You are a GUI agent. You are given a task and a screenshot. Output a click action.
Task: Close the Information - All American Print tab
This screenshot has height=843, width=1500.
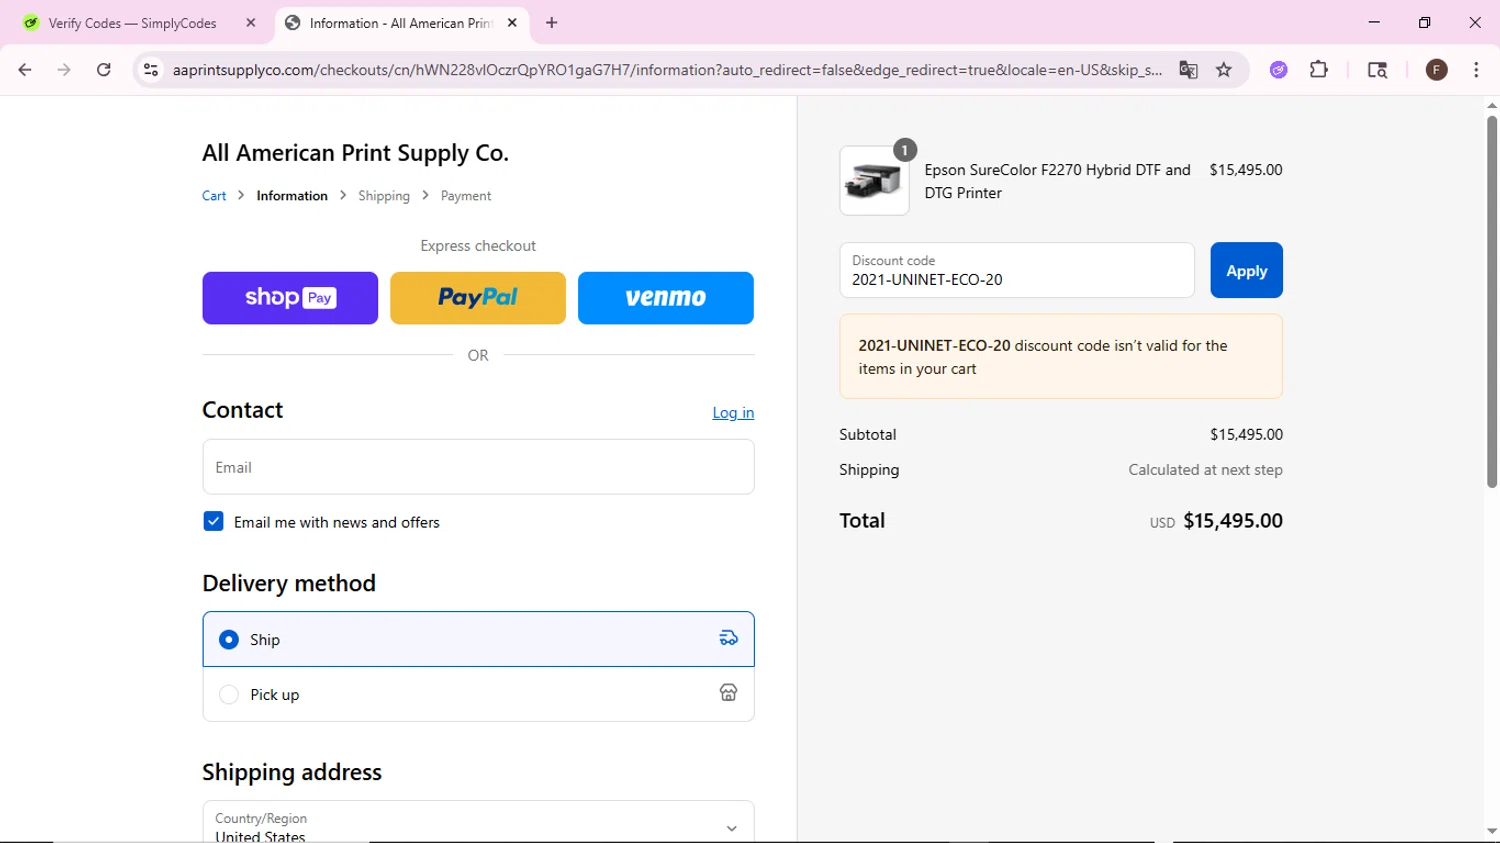click(512, 23)
